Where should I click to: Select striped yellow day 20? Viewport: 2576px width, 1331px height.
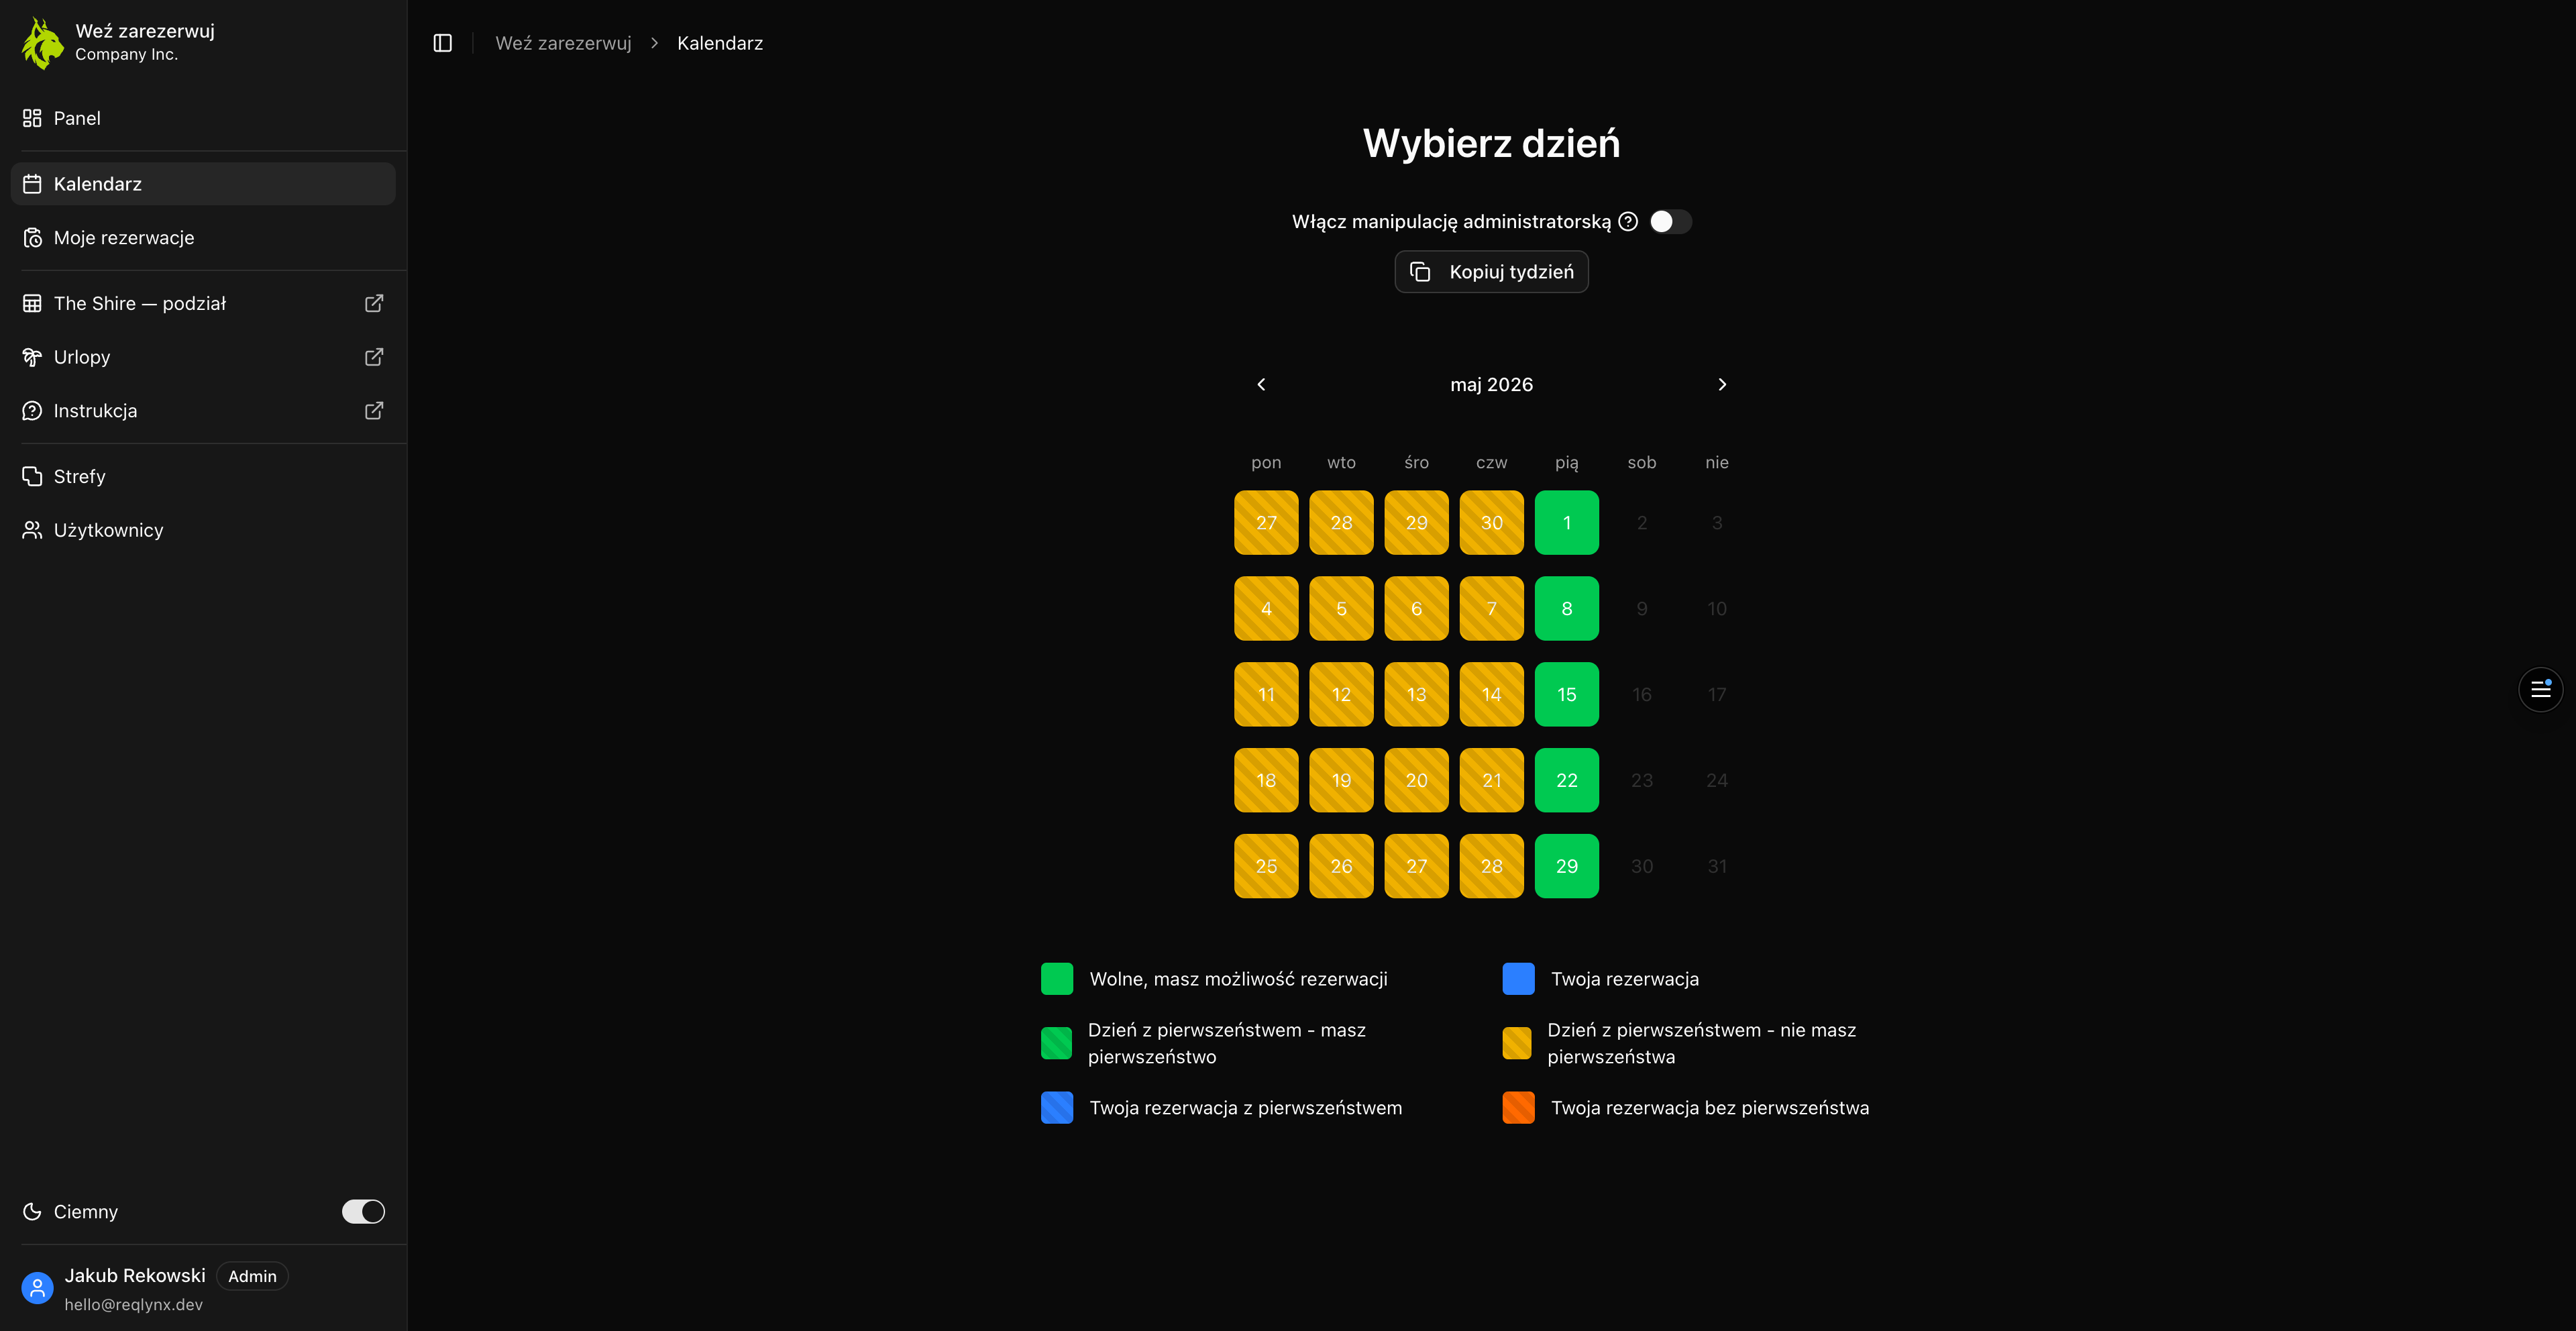1416,780
